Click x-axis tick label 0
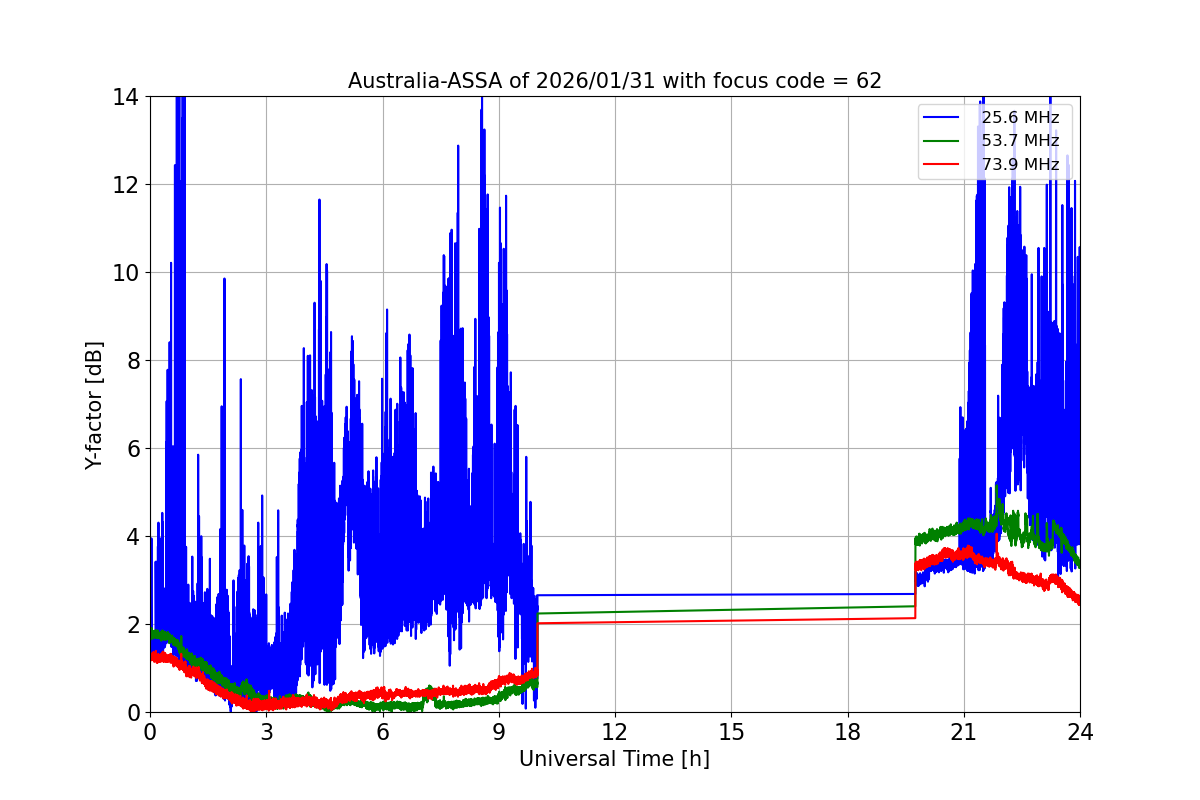The height and width of the screenshot is (800, 1200). coord(150,732)
